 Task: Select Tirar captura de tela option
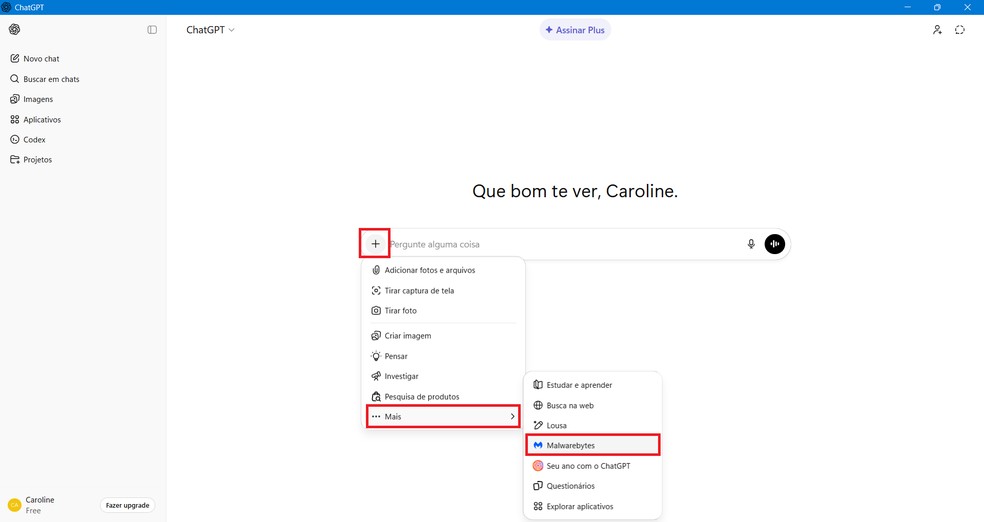(x=443, y=290)
